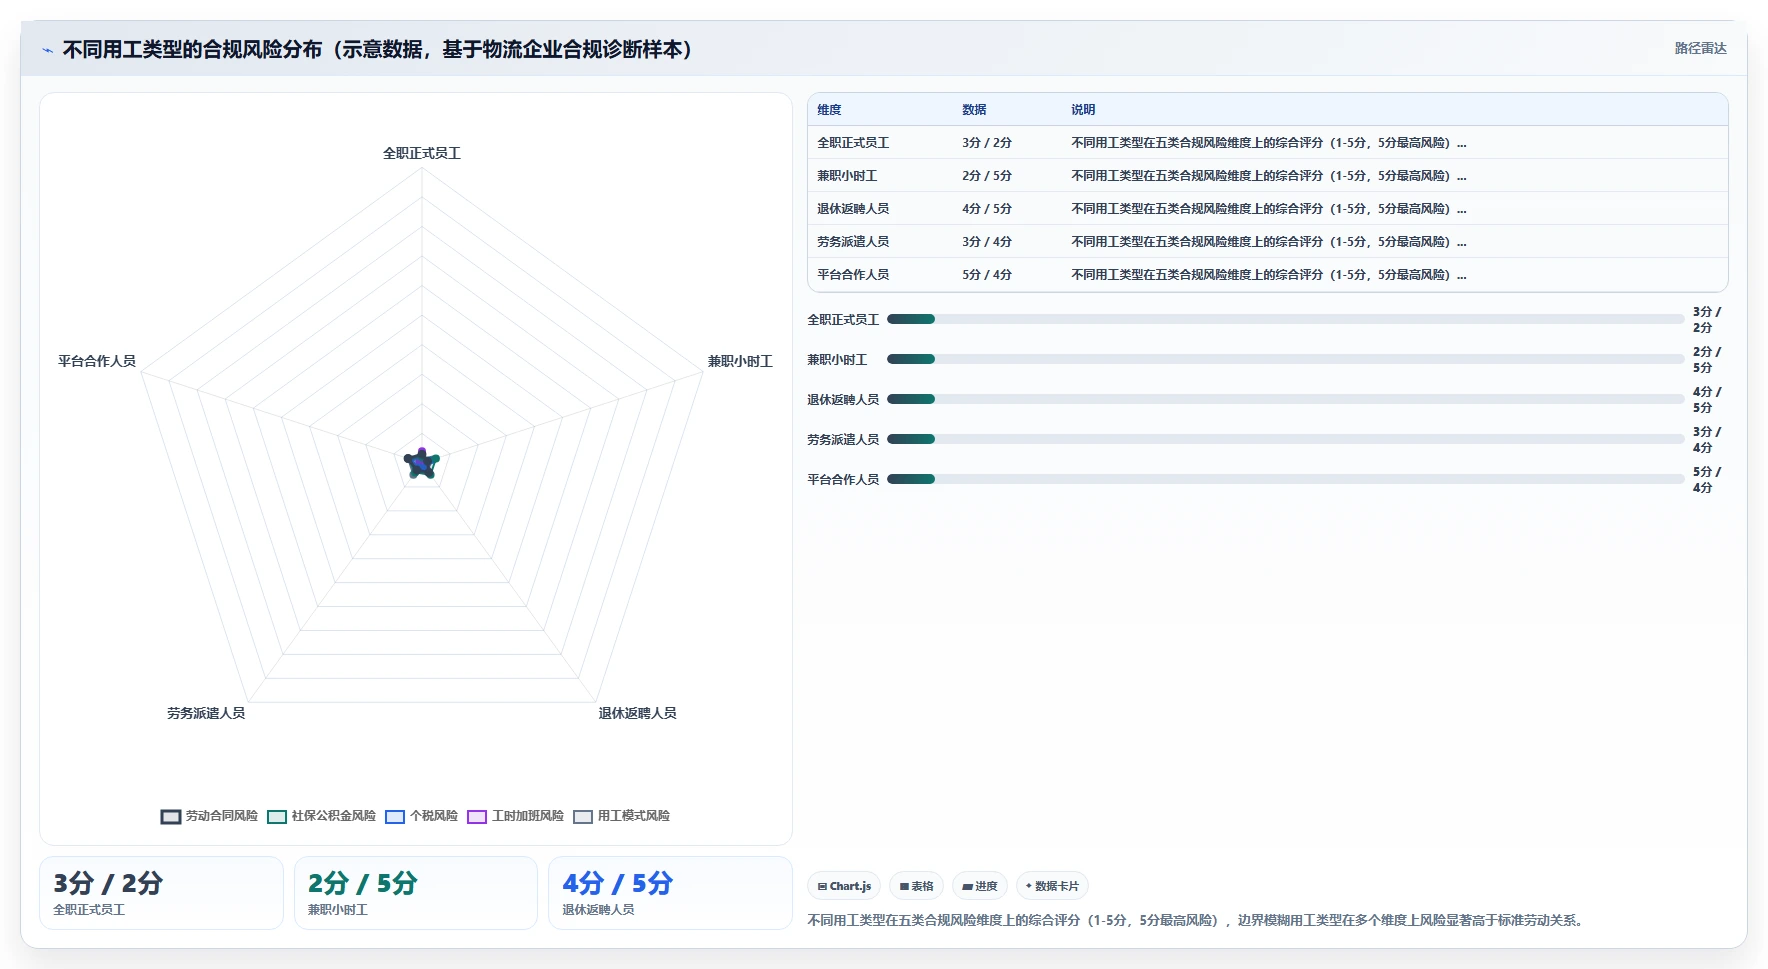Click the star-shaped radar data polygon
Viewport: 1768px width, 969px height.
(x=422, y=464)
